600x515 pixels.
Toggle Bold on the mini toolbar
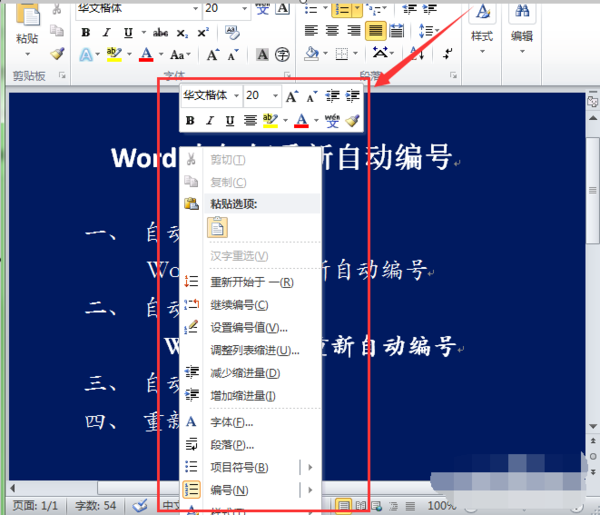click(x=190, y=121)
